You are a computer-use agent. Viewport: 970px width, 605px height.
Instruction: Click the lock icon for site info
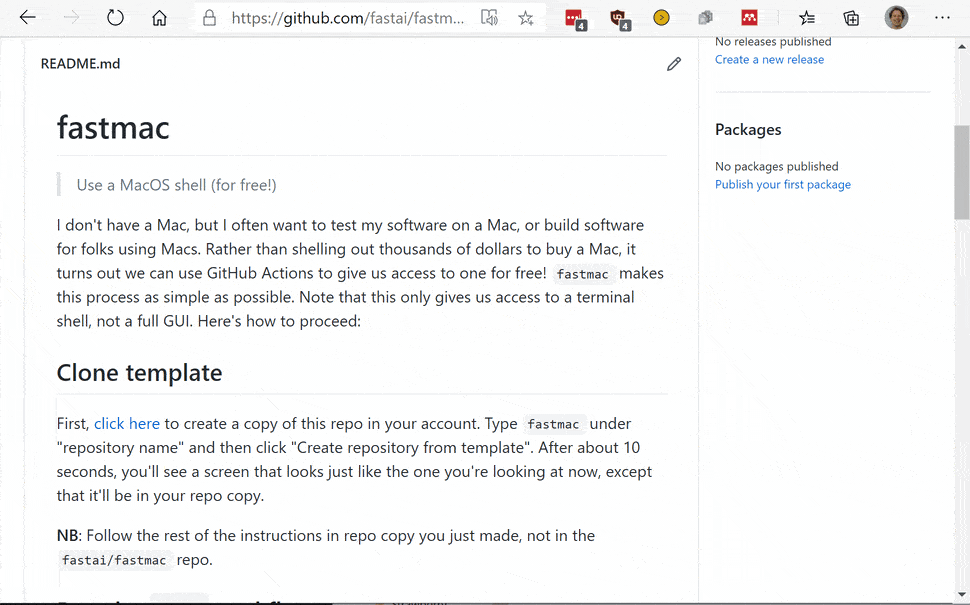click(209, 18)
